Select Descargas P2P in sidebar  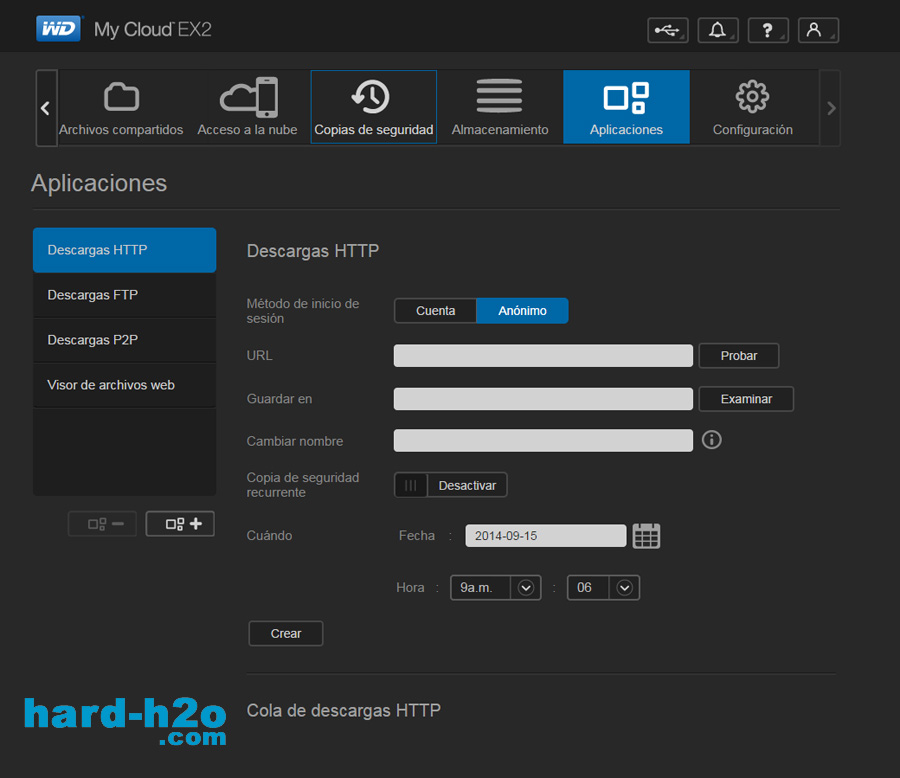click(x=125, y=340)
